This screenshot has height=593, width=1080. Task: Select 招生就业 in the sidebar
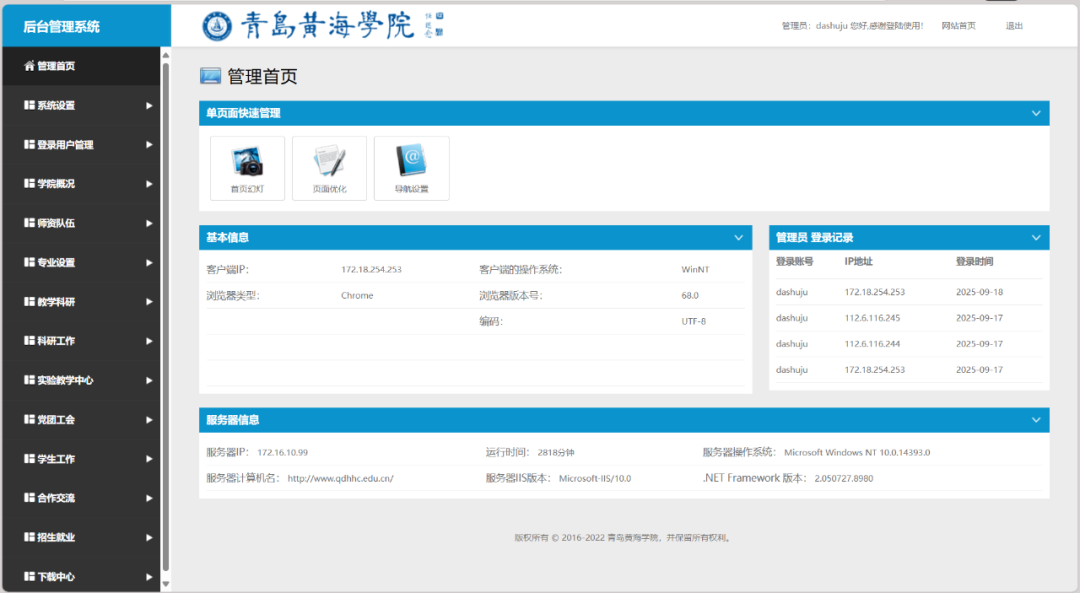[x=56, y=537]
